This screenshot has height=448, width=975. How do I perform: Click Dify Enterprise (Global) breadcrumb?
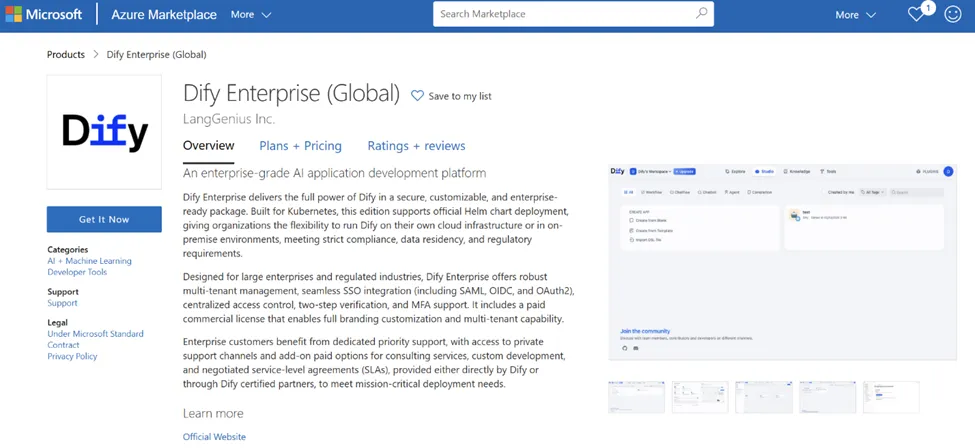point(157,54)
